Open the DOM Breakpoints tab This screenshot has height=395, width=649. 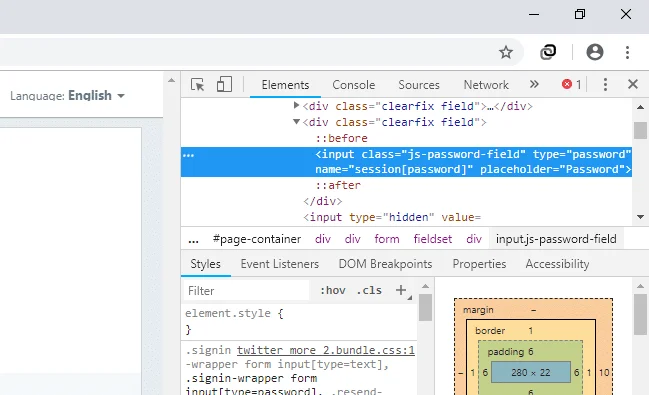385,264
